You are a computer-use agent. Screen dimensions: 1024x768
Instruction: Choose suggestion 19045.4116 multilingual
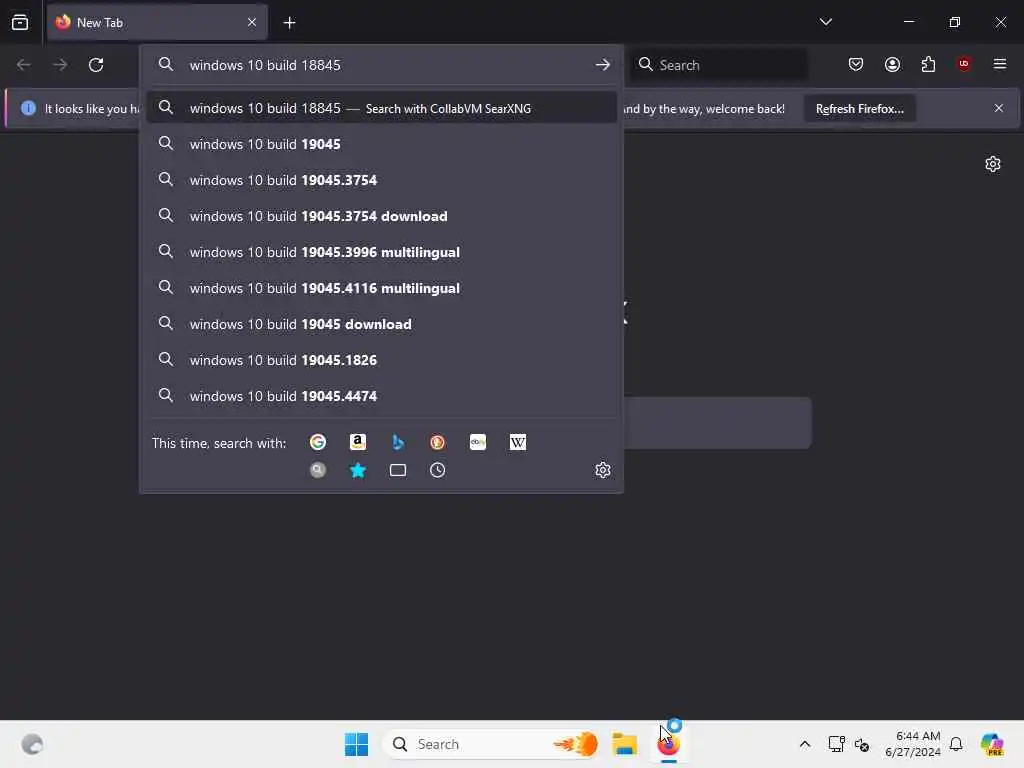pyautogui.click(x=381, y=288)
